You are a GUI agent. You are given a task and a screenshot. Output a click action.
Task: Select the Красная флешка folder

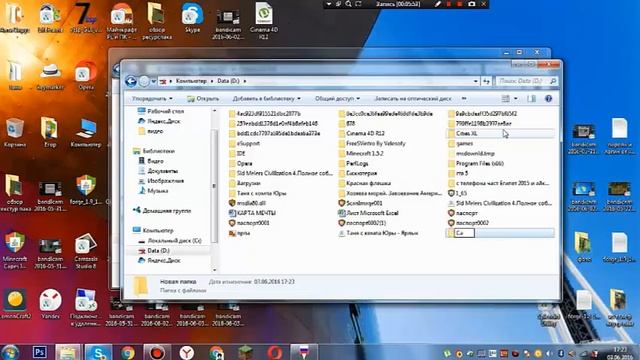point(364,183)
